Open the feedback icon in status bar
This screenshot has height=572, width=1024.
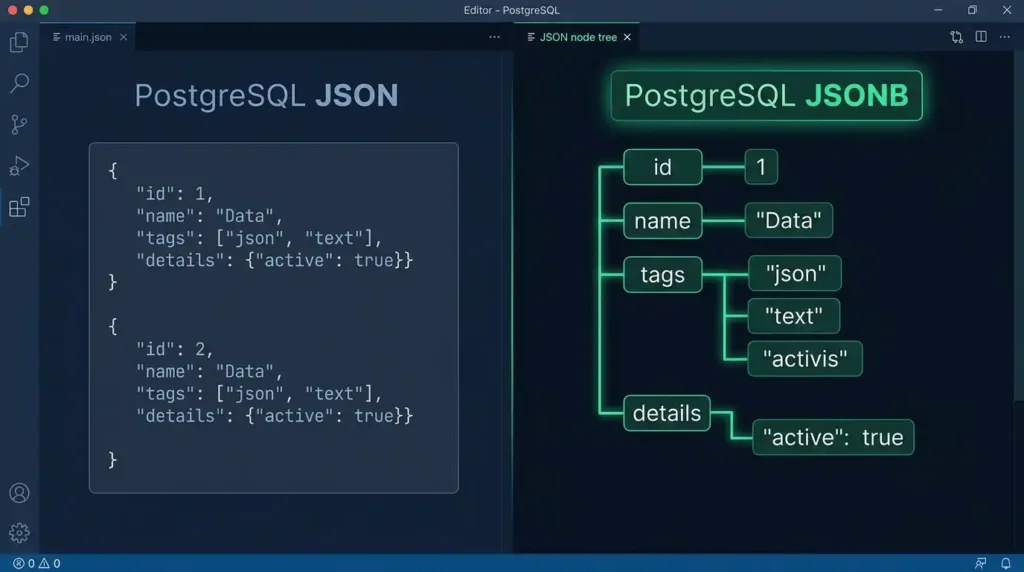tap(980, 563)
